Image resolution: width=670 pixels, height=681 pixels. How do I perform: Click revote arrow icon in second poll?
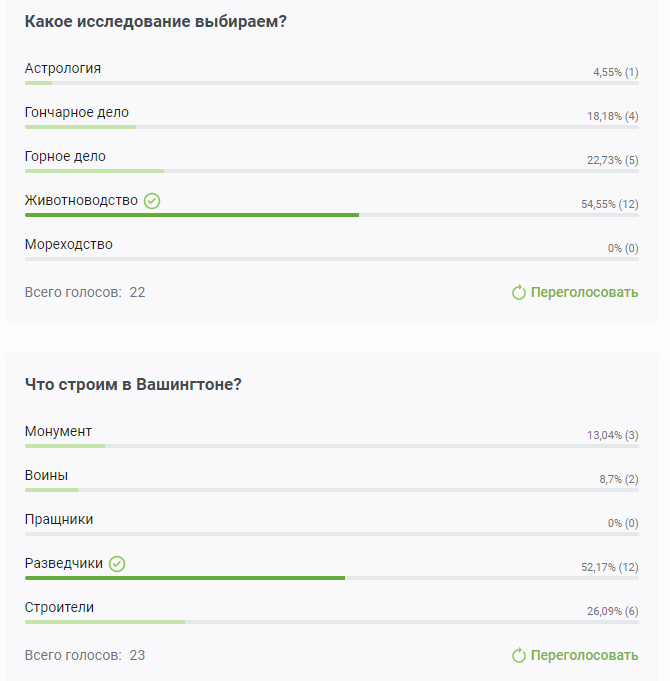click(x=519, y=656)
